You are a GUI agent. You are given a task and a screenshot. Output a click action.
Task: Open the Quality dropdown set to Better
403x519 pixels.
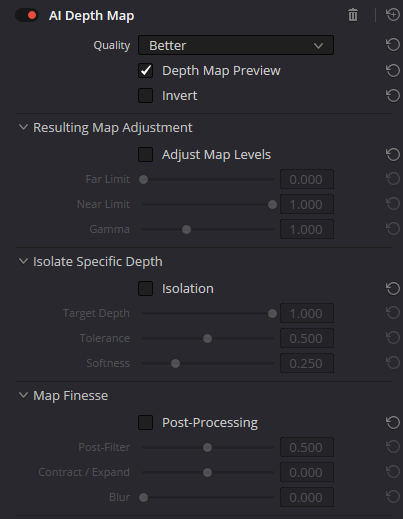[x=236, y=45]
